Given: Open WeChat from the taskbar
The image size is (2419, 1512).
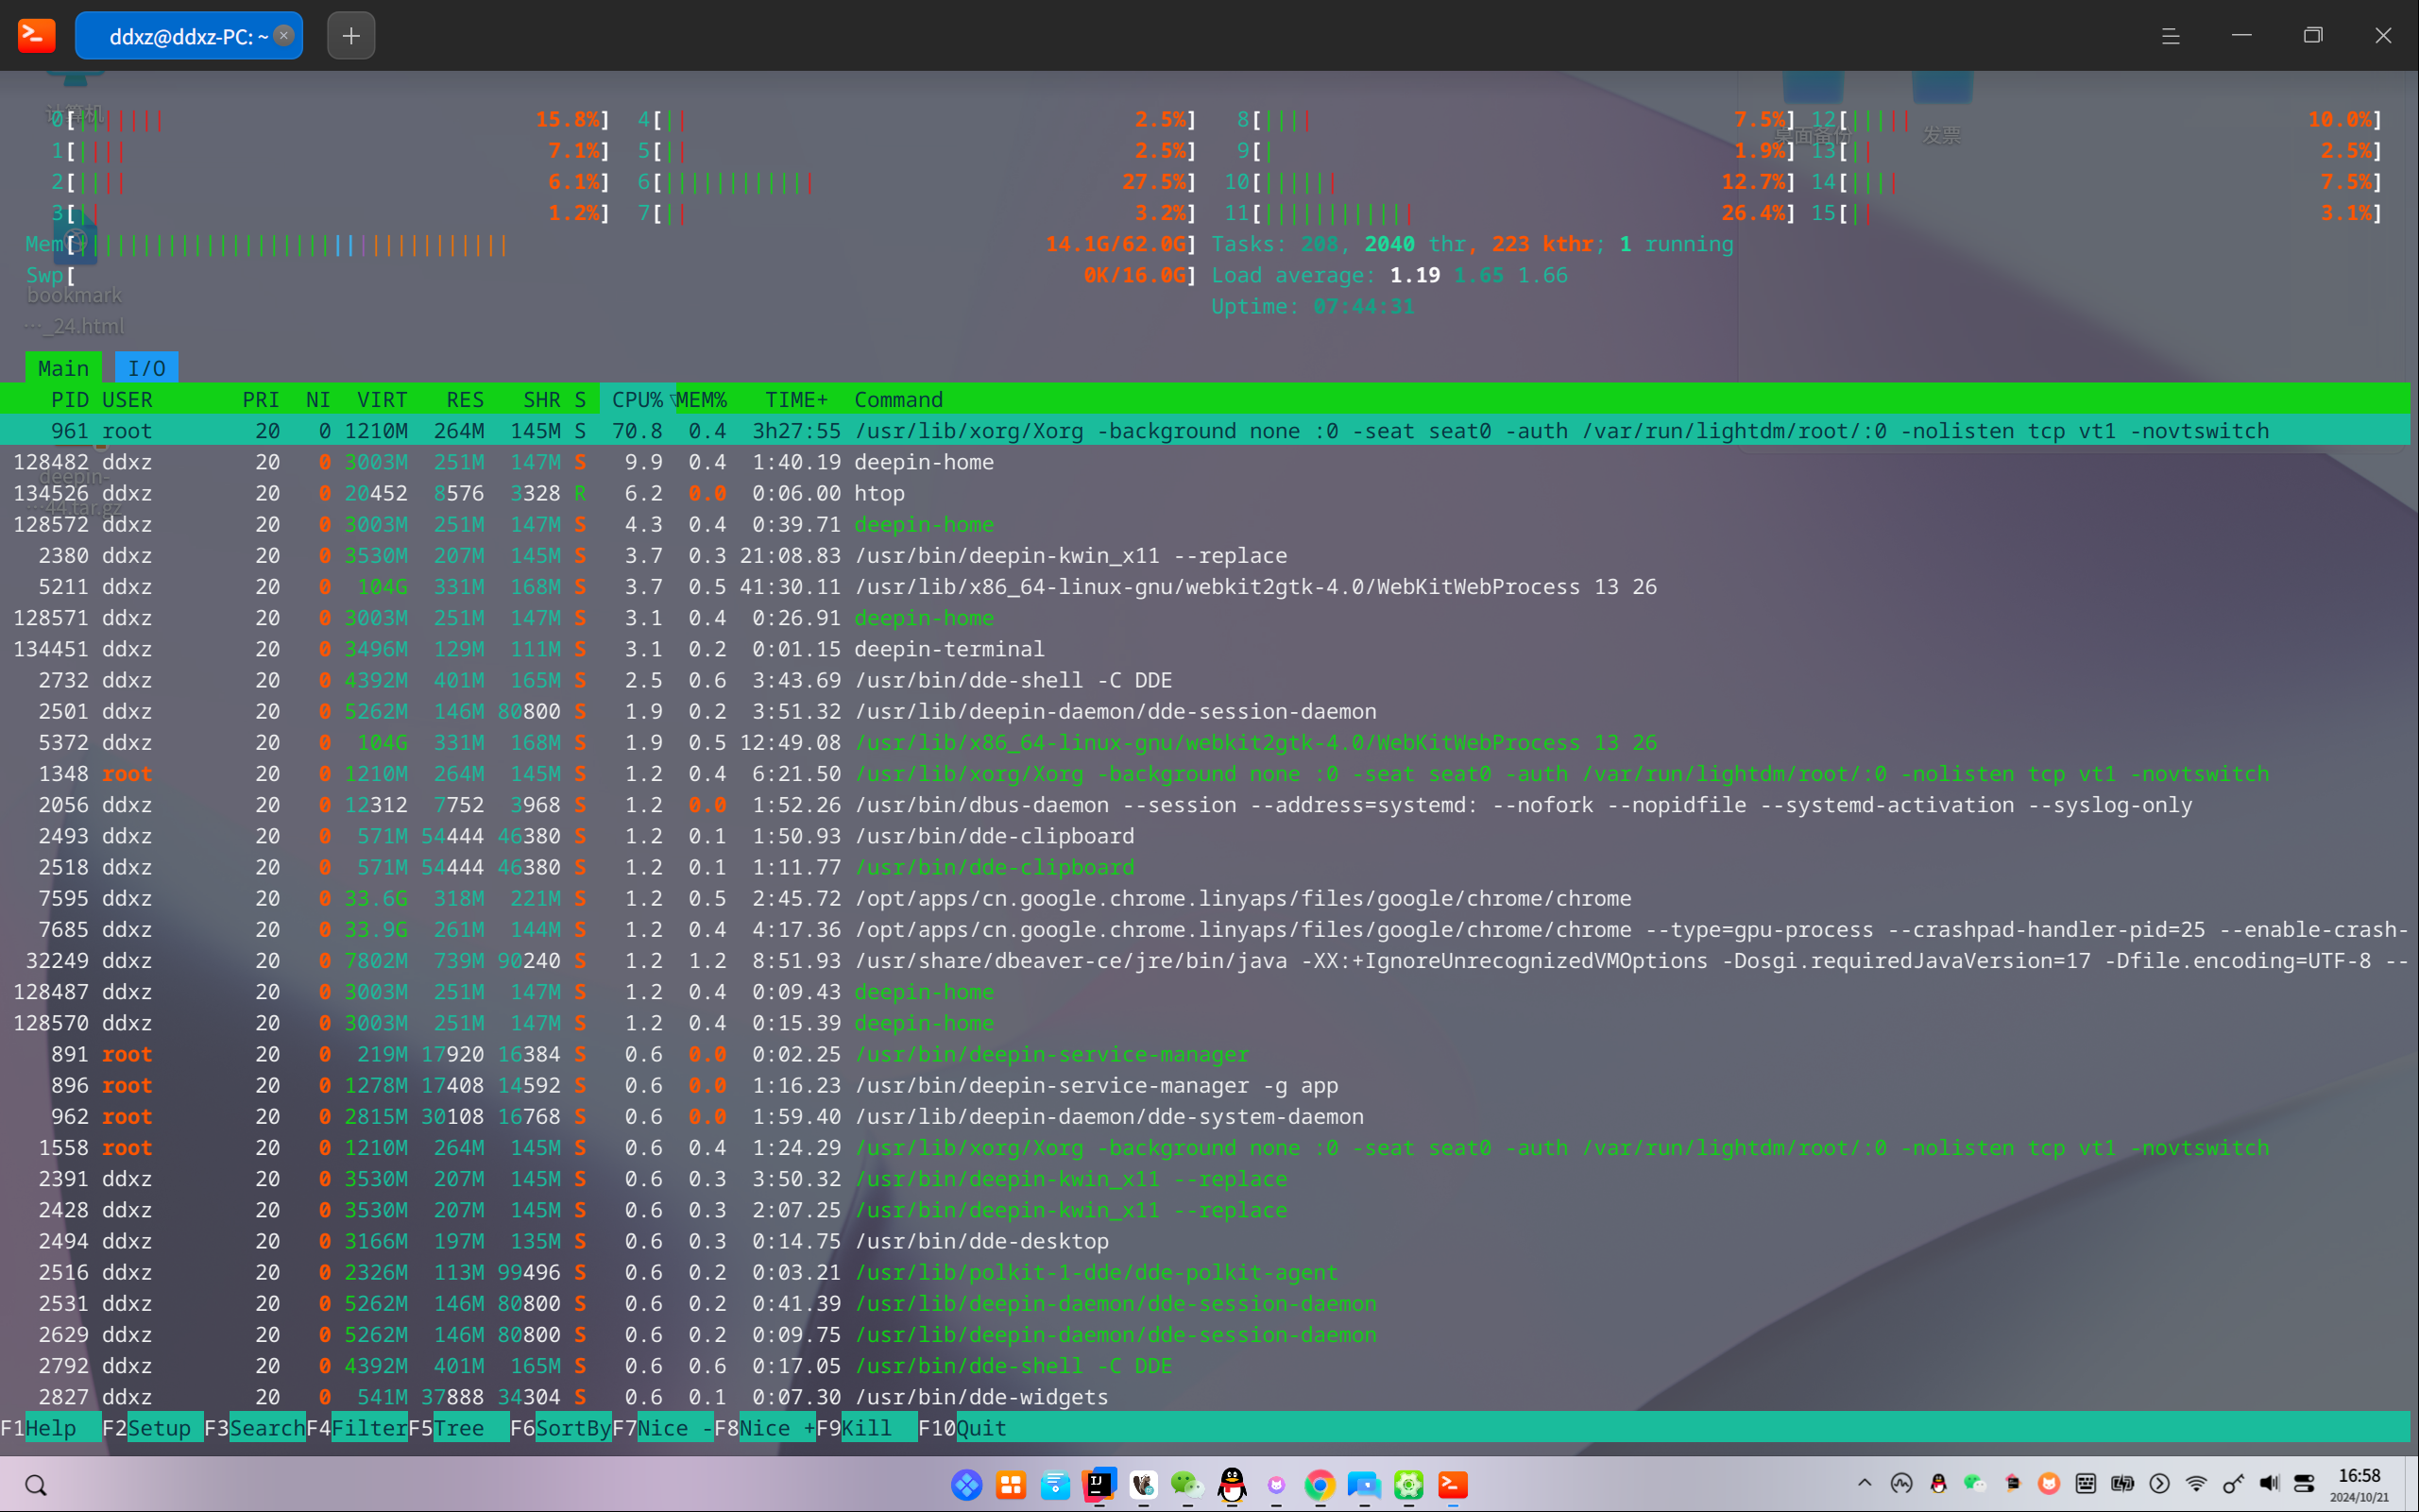Looking at the screenshot, I should coord(1187,1485).
